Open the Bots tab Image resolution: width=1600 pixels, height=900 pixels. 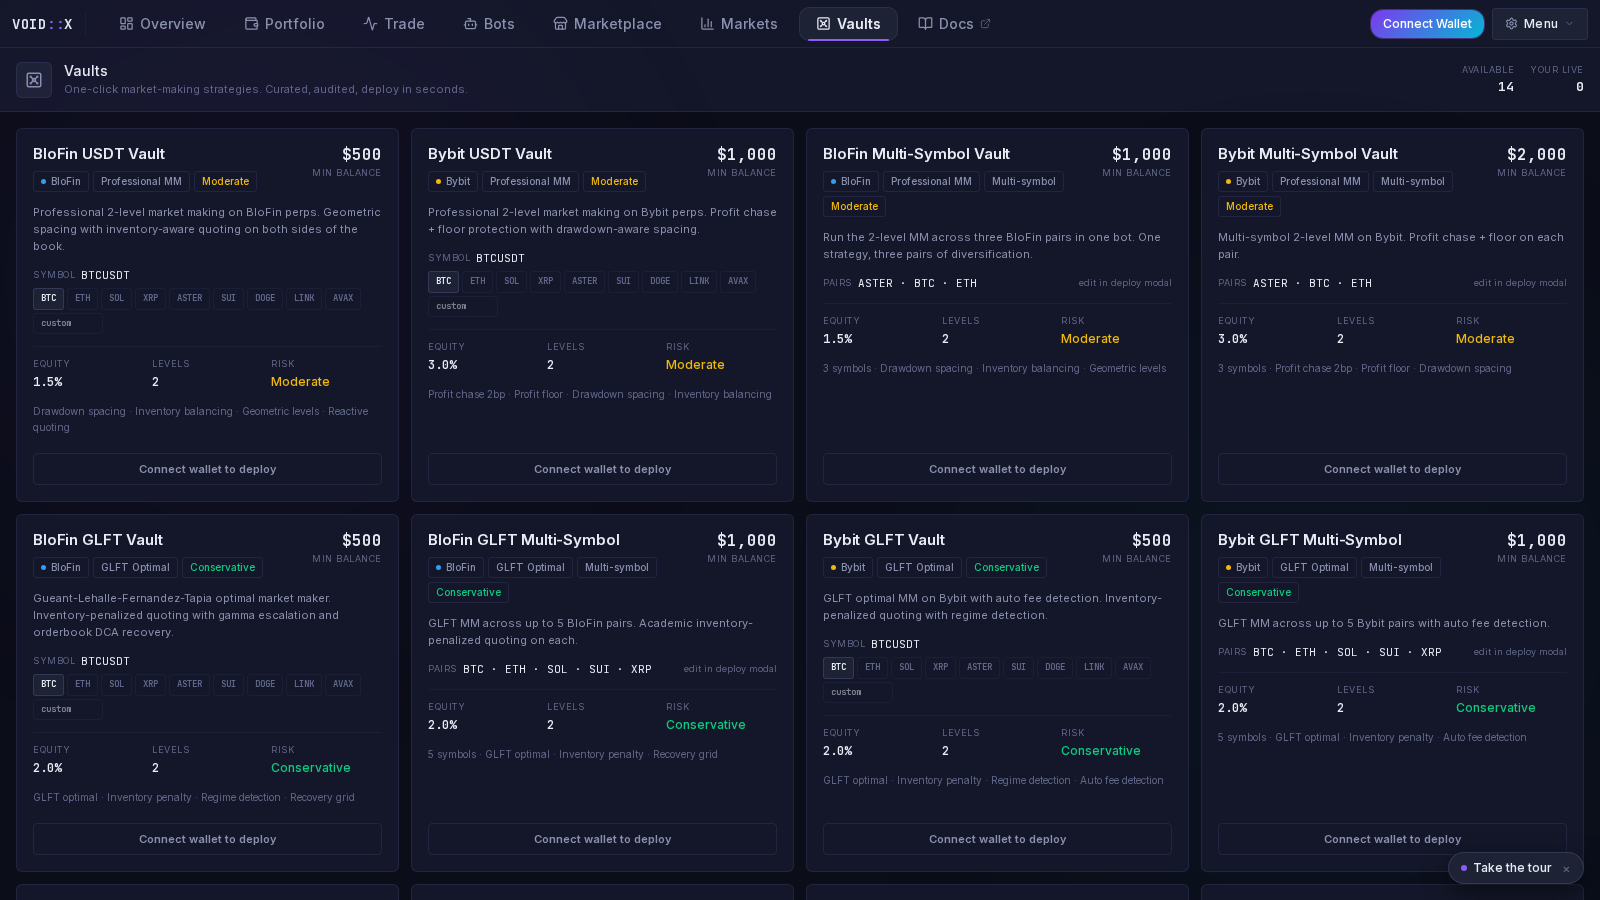(x=489, y=24)
